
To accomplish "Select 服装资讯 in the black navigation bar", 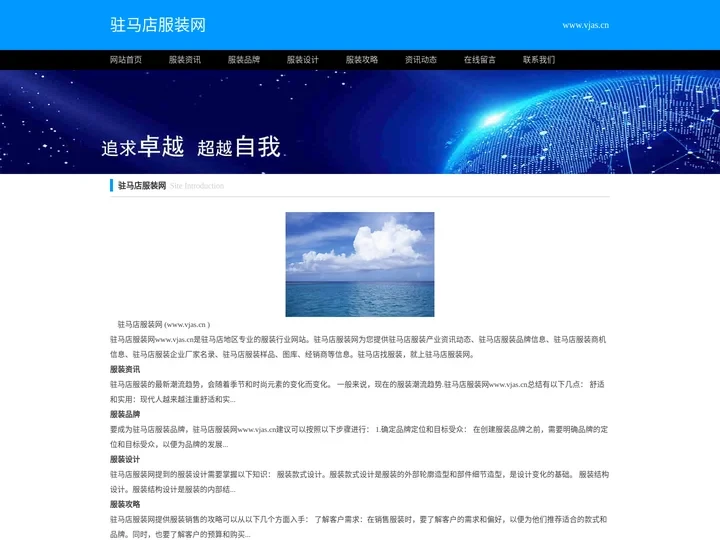I will coord(185,60).
